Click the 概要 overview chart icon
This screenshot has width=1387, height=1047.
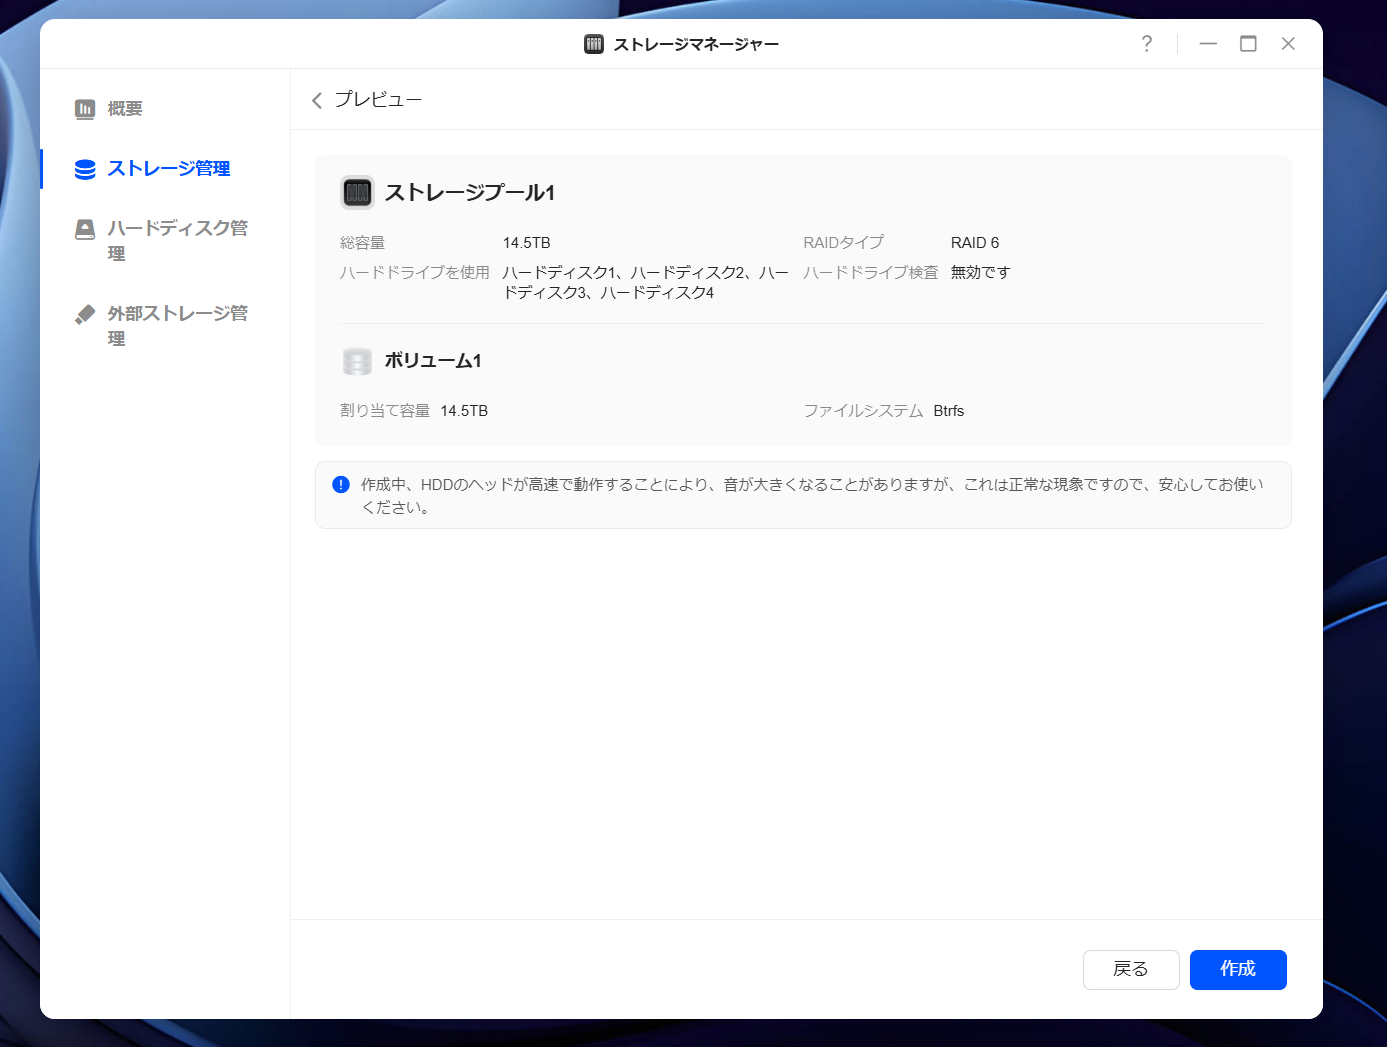click(x=85, y=109)
